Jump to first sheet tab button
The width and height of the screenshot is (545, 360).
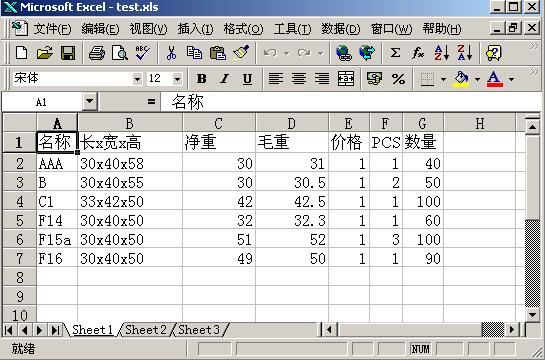[9, 330]
